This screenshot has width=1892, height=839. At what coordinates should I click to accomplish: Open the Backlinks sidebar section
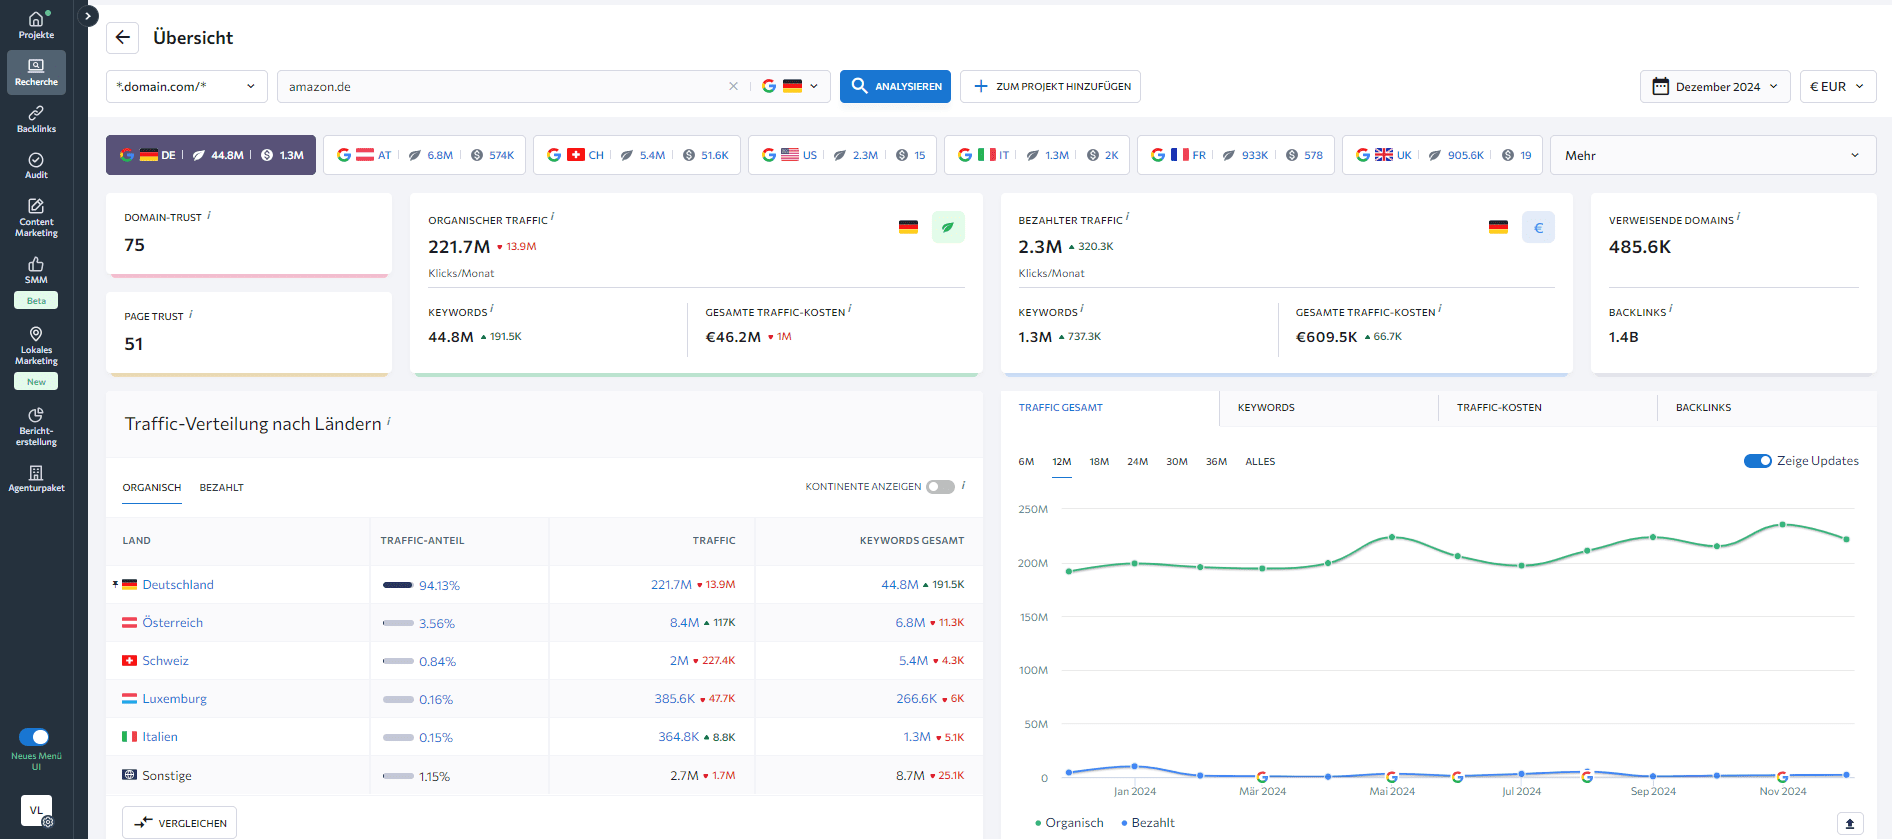pyautogui.click(x=36, y=119)
